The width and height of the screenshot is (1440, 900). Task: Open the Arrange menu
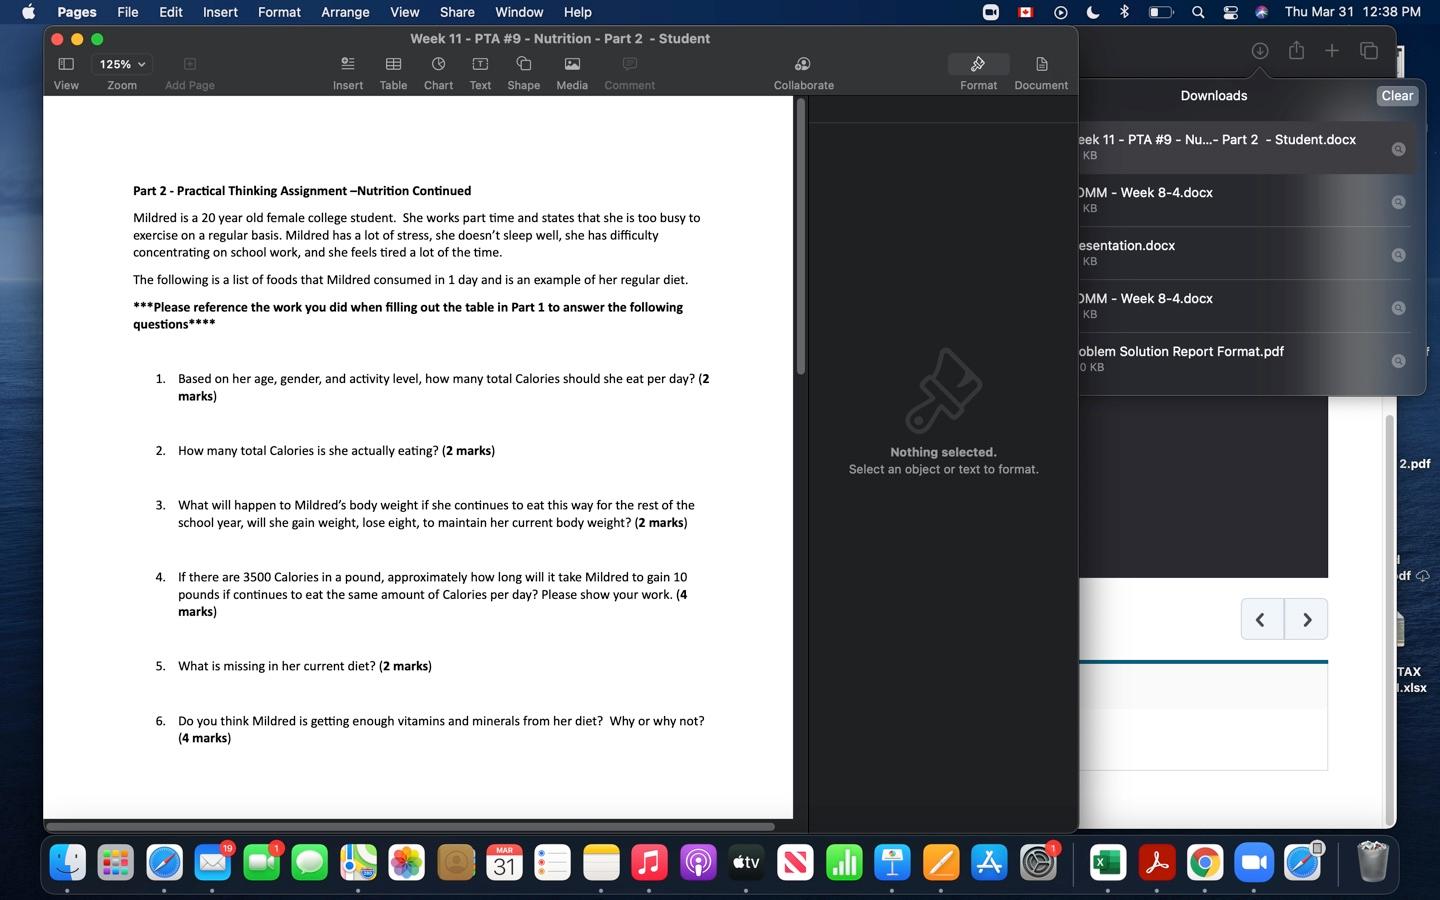pyautogui.click(x=344, y=12)
